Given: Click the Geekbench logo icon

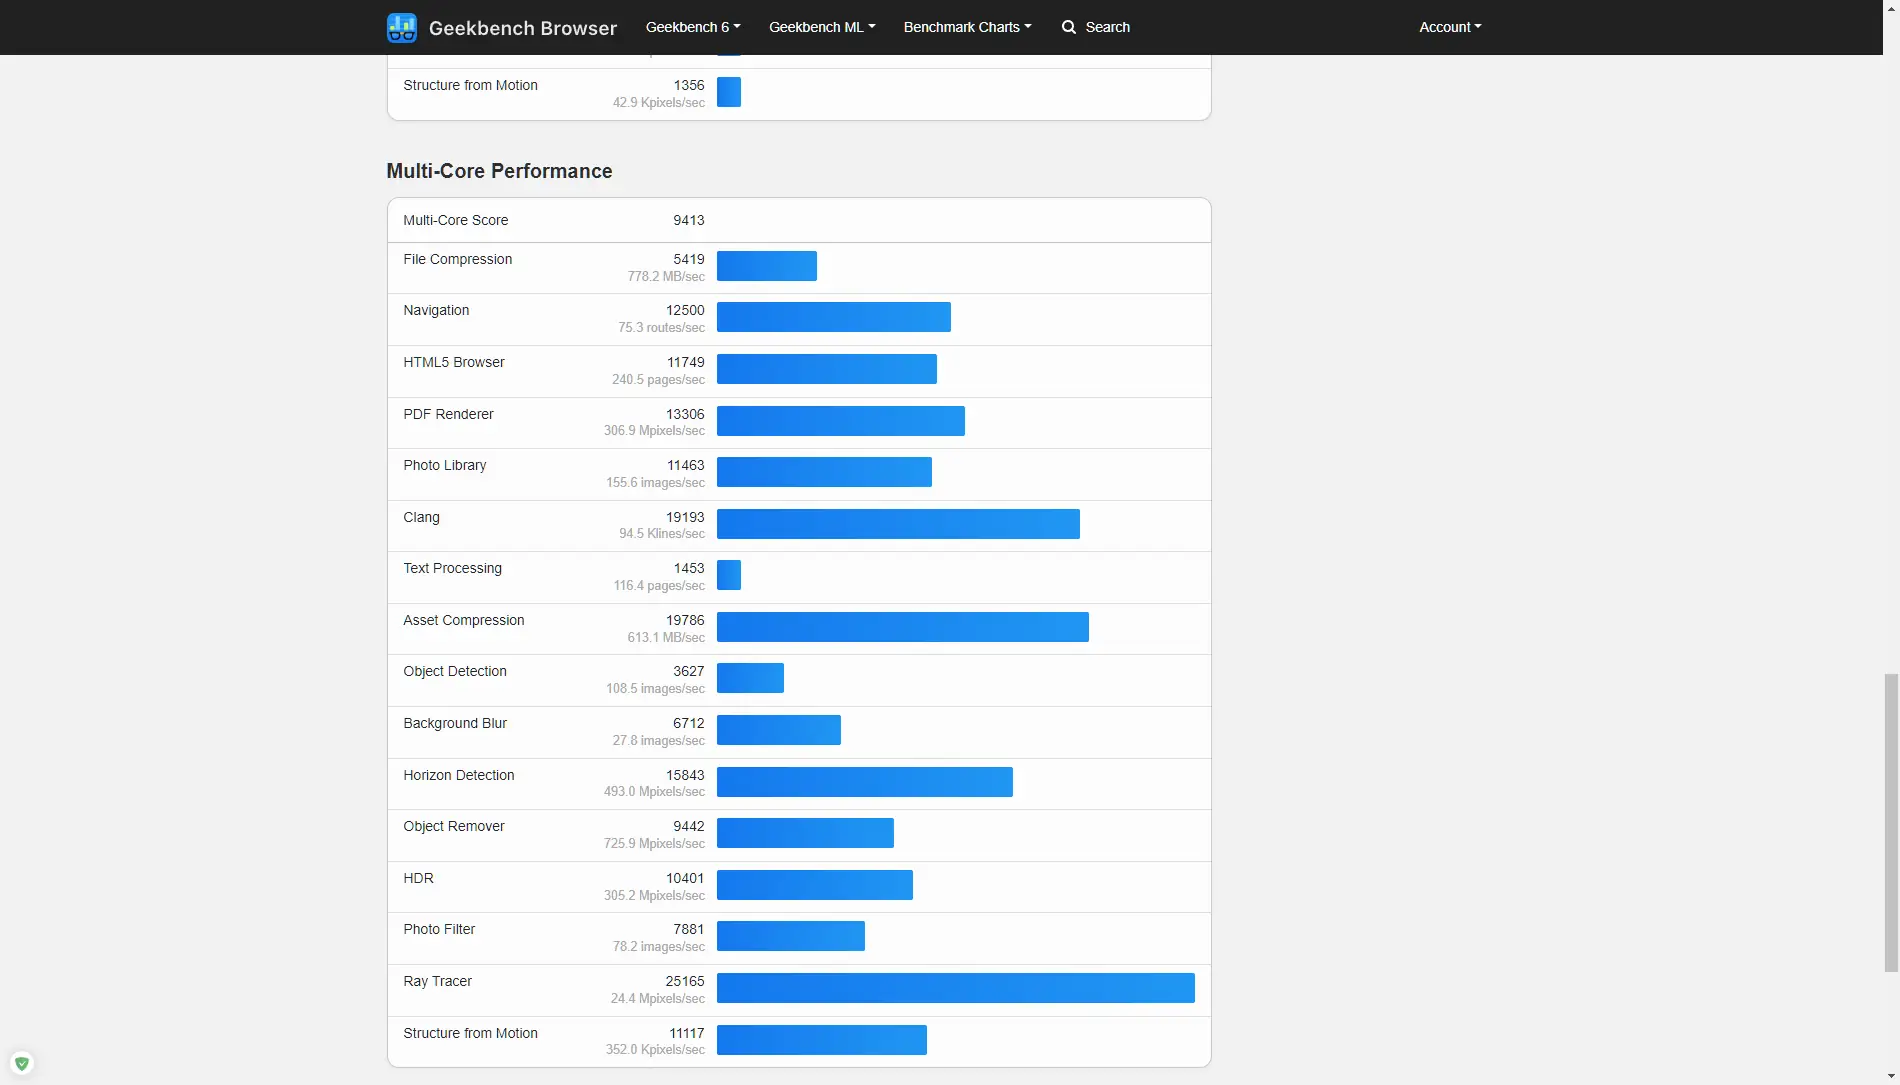Looking at the screenshot, I should (402, 28).
